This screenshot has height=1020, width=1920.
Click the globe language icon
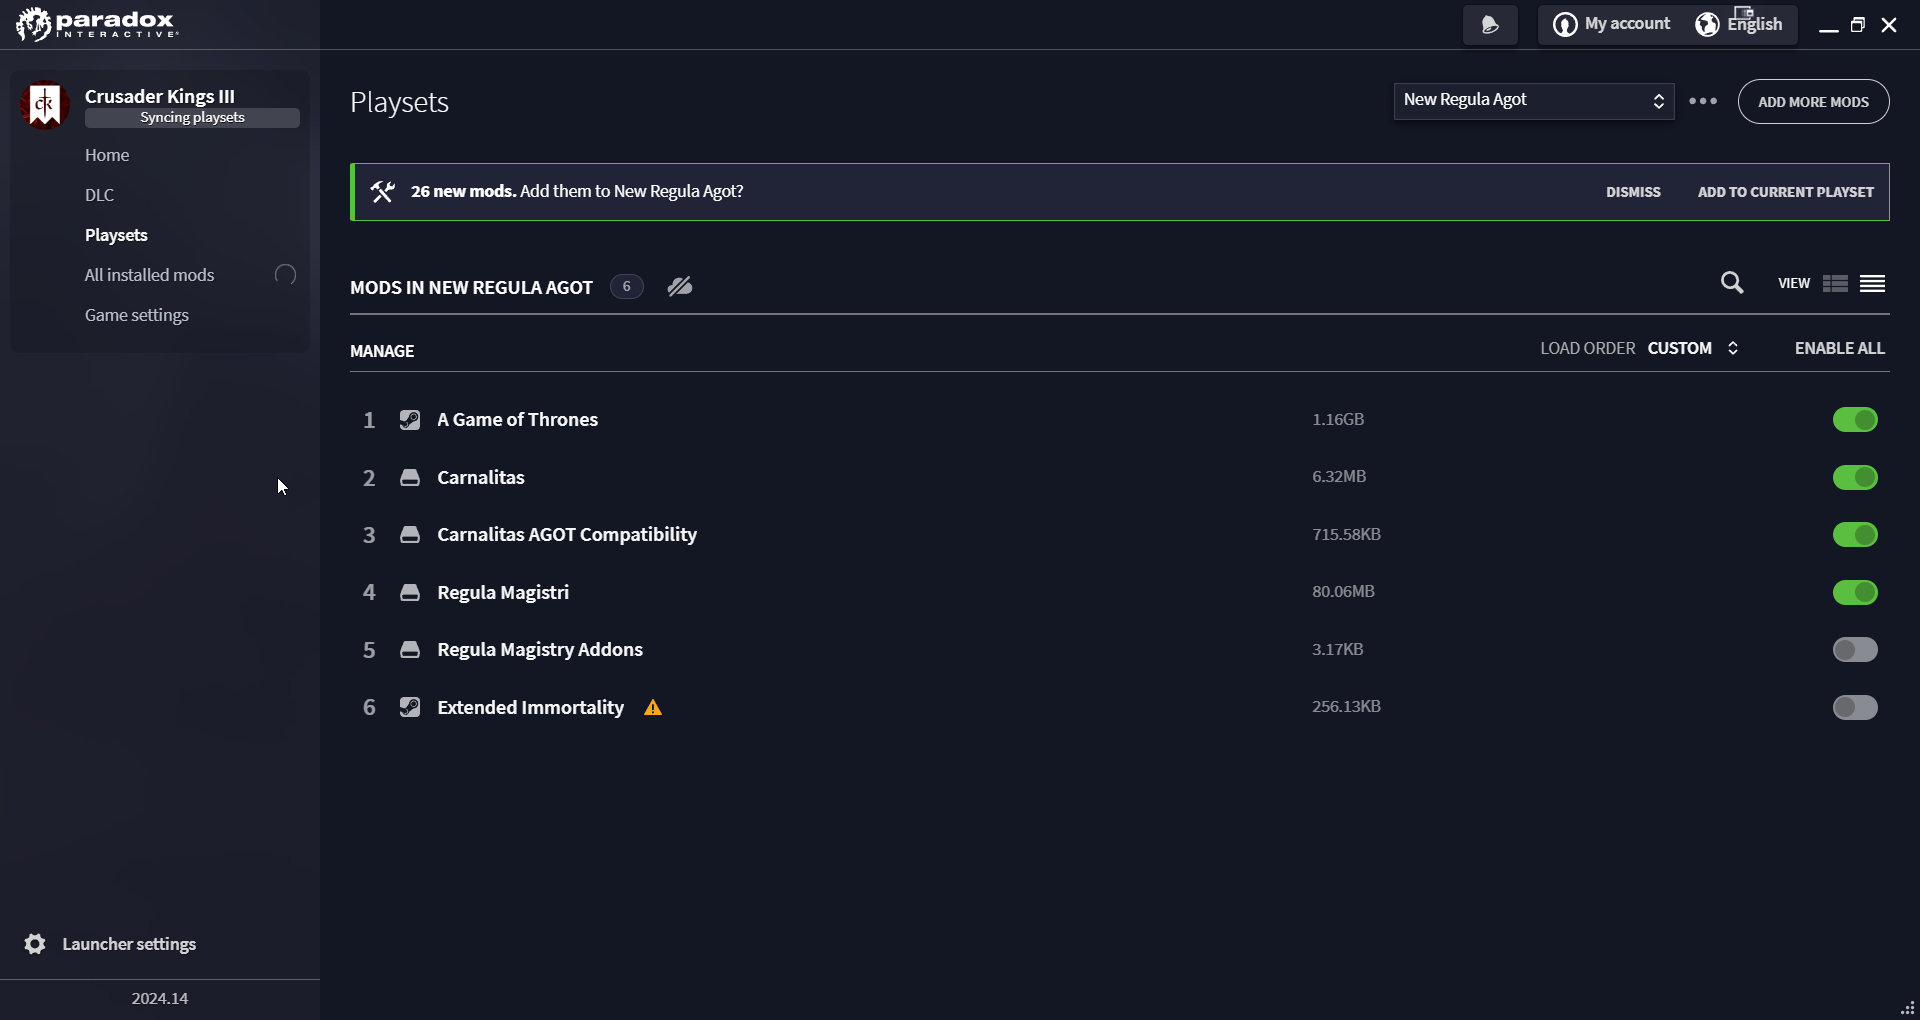click(1707, 24)
